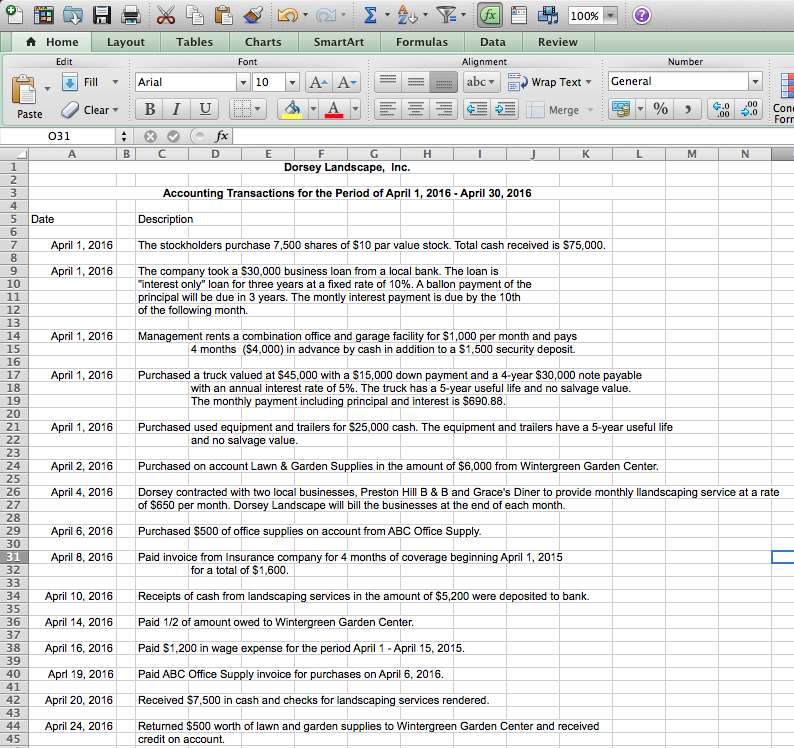Click the formula bar confirm checkmark
Screen dimensions: 794x748
[174, 136]
